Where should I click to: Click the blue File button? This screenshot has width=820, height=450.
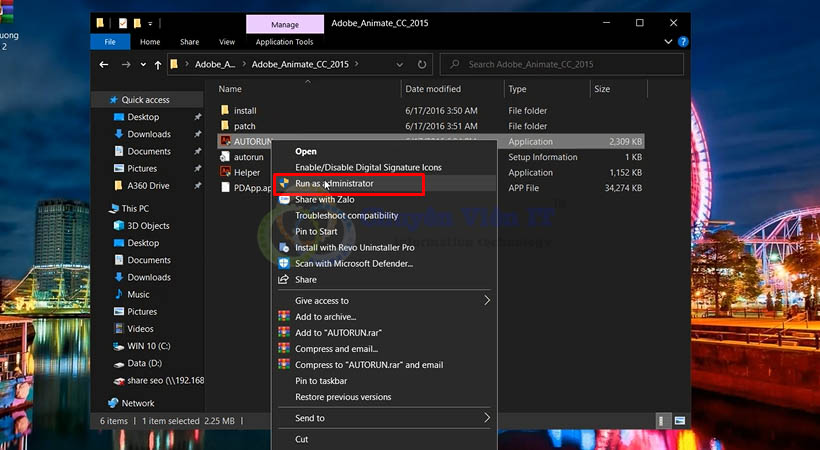(x=109, y=42)
